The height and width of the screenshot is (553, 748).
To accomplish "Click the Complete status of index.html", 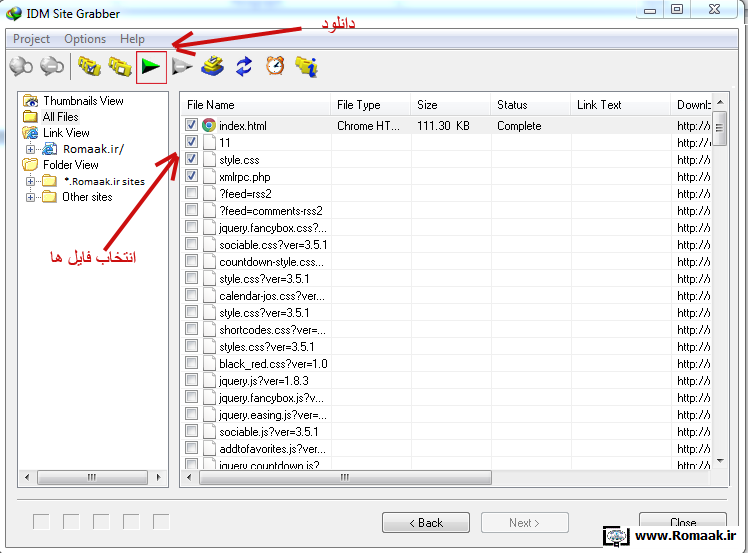I will (x=519, y=126).
